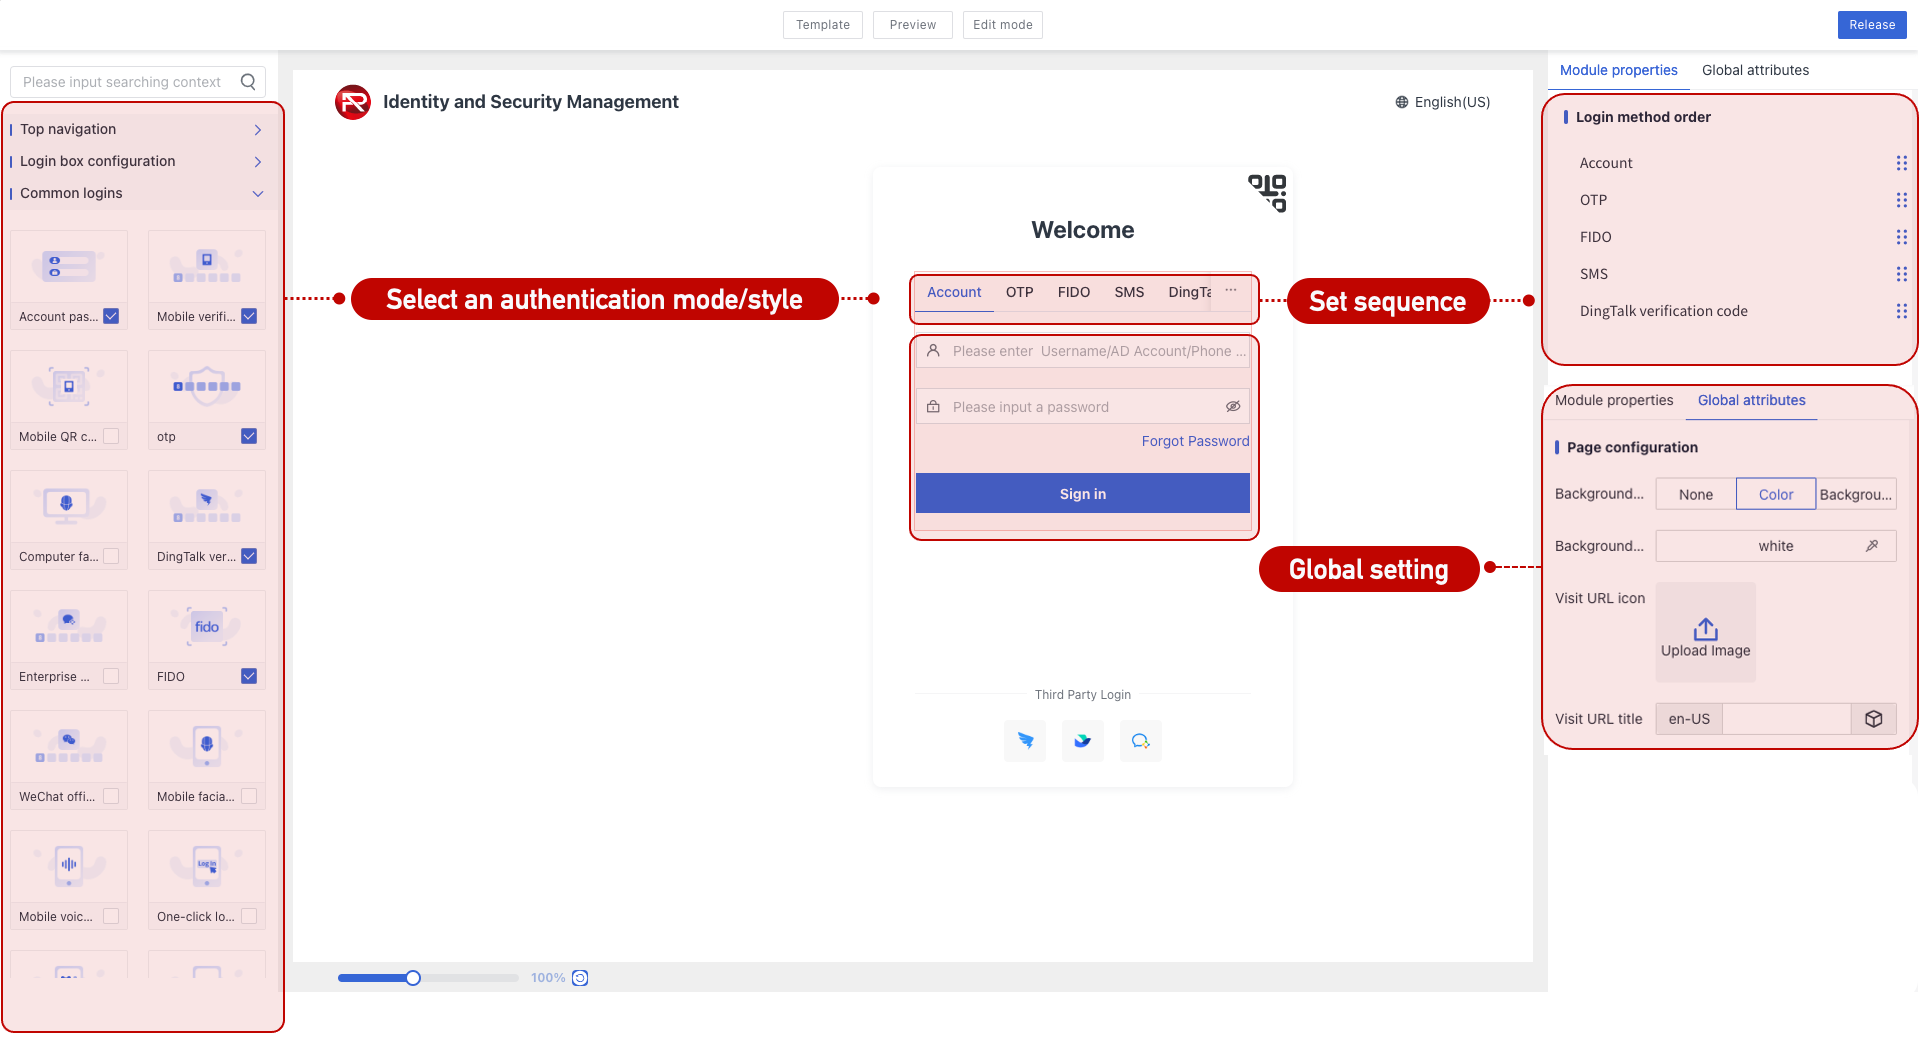This screenshot has width=1920, height=1048.
Task: Click the zoom slider handle
Action: [413, 978]
